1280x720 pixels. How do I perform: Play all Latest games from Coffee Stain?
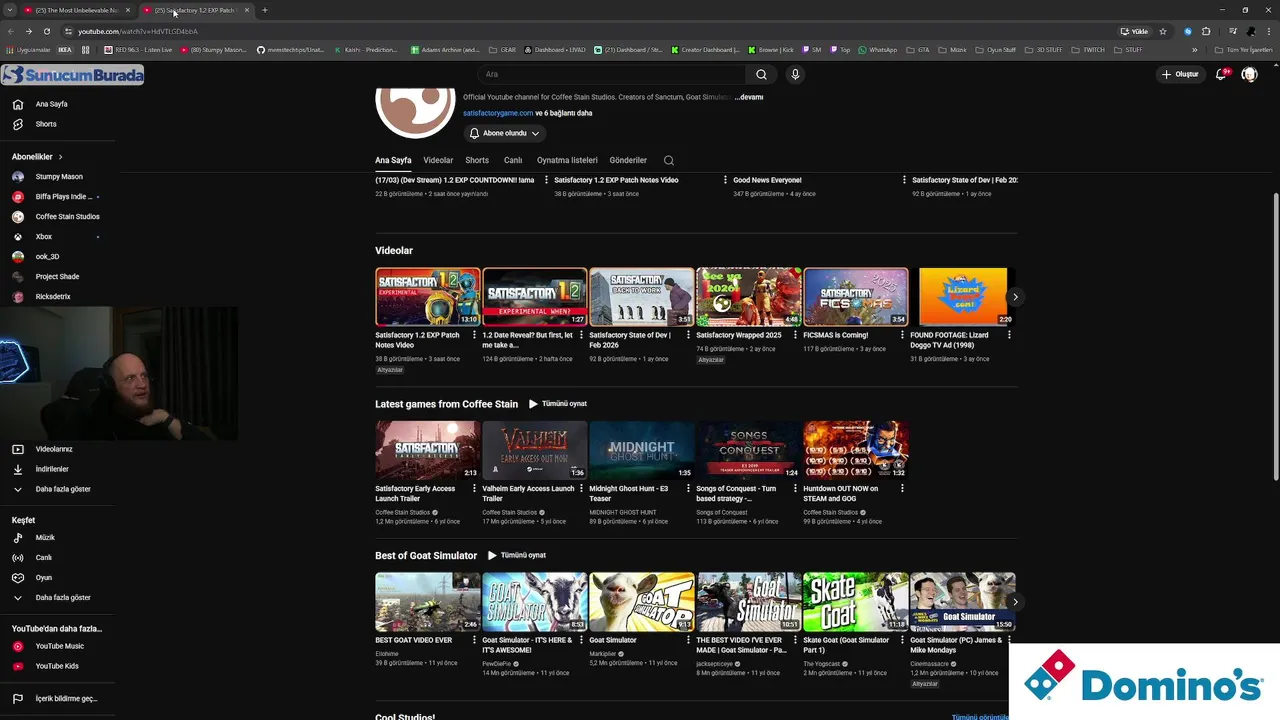(558, 404)
